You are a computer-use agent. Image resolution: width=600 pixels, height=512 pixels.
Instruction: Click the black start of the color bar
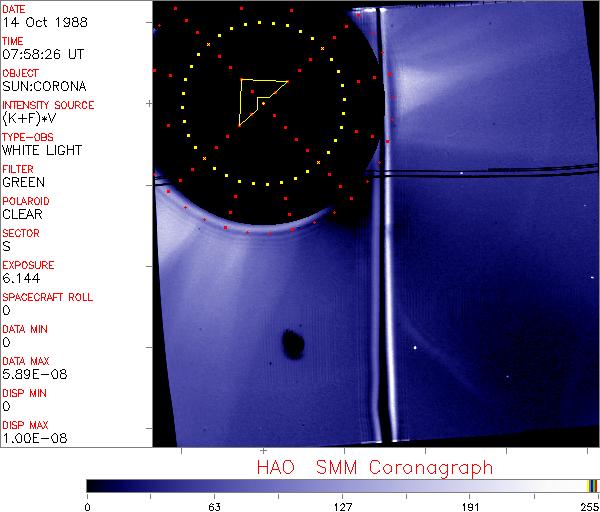92,485
